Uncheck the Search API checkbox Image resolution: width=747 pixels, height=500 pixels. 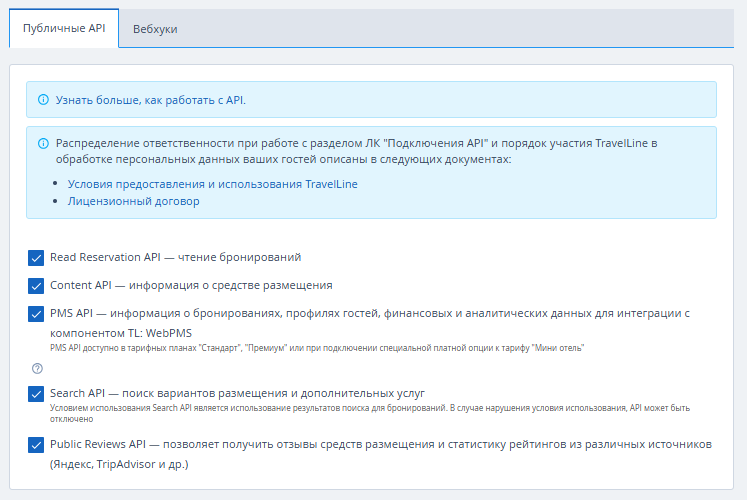pos(36,394)
